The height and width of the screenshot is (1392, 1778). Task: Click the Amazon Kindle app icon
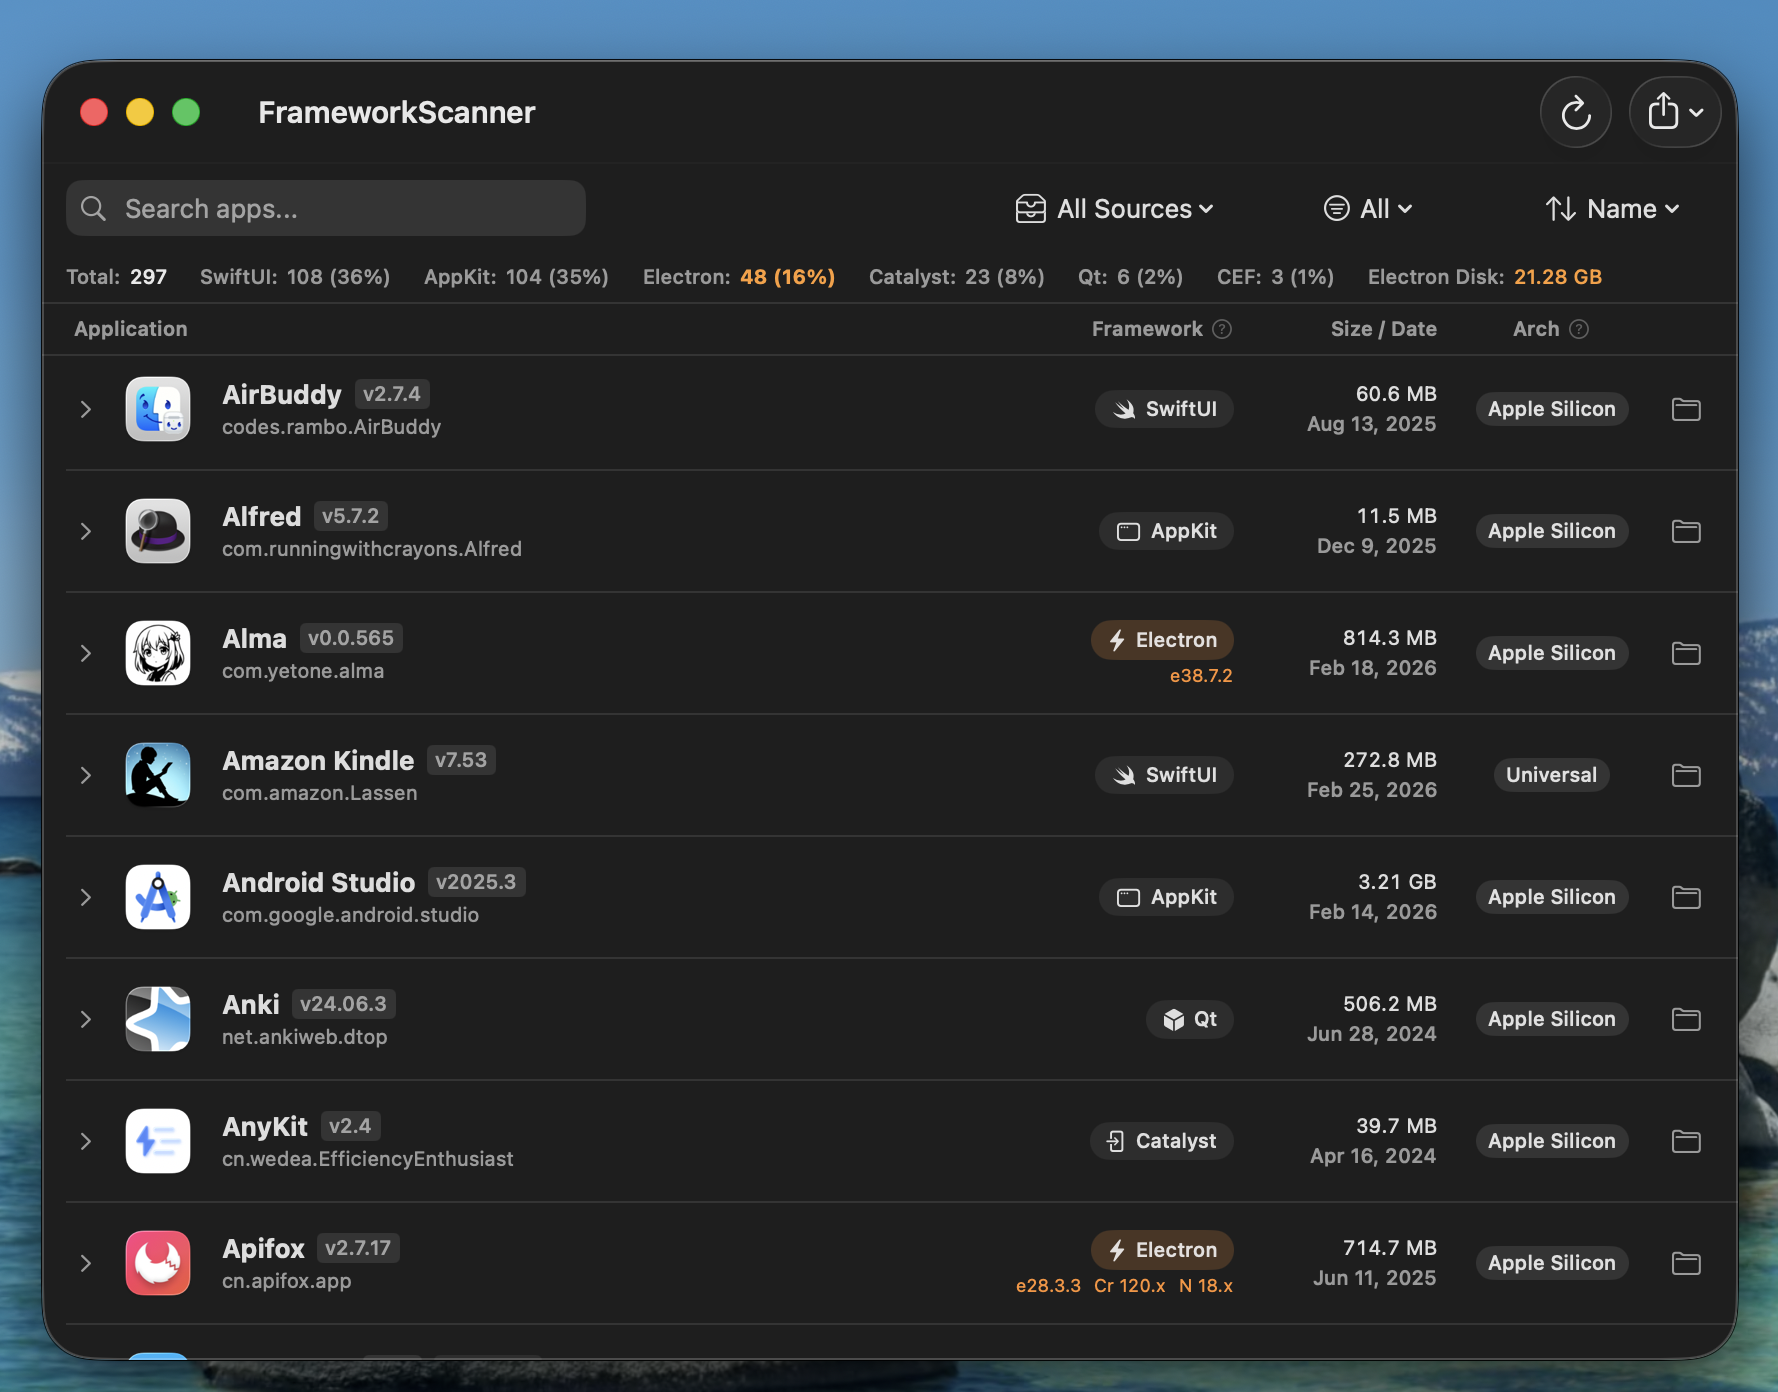pyautogui.click(x=158, y=775)
